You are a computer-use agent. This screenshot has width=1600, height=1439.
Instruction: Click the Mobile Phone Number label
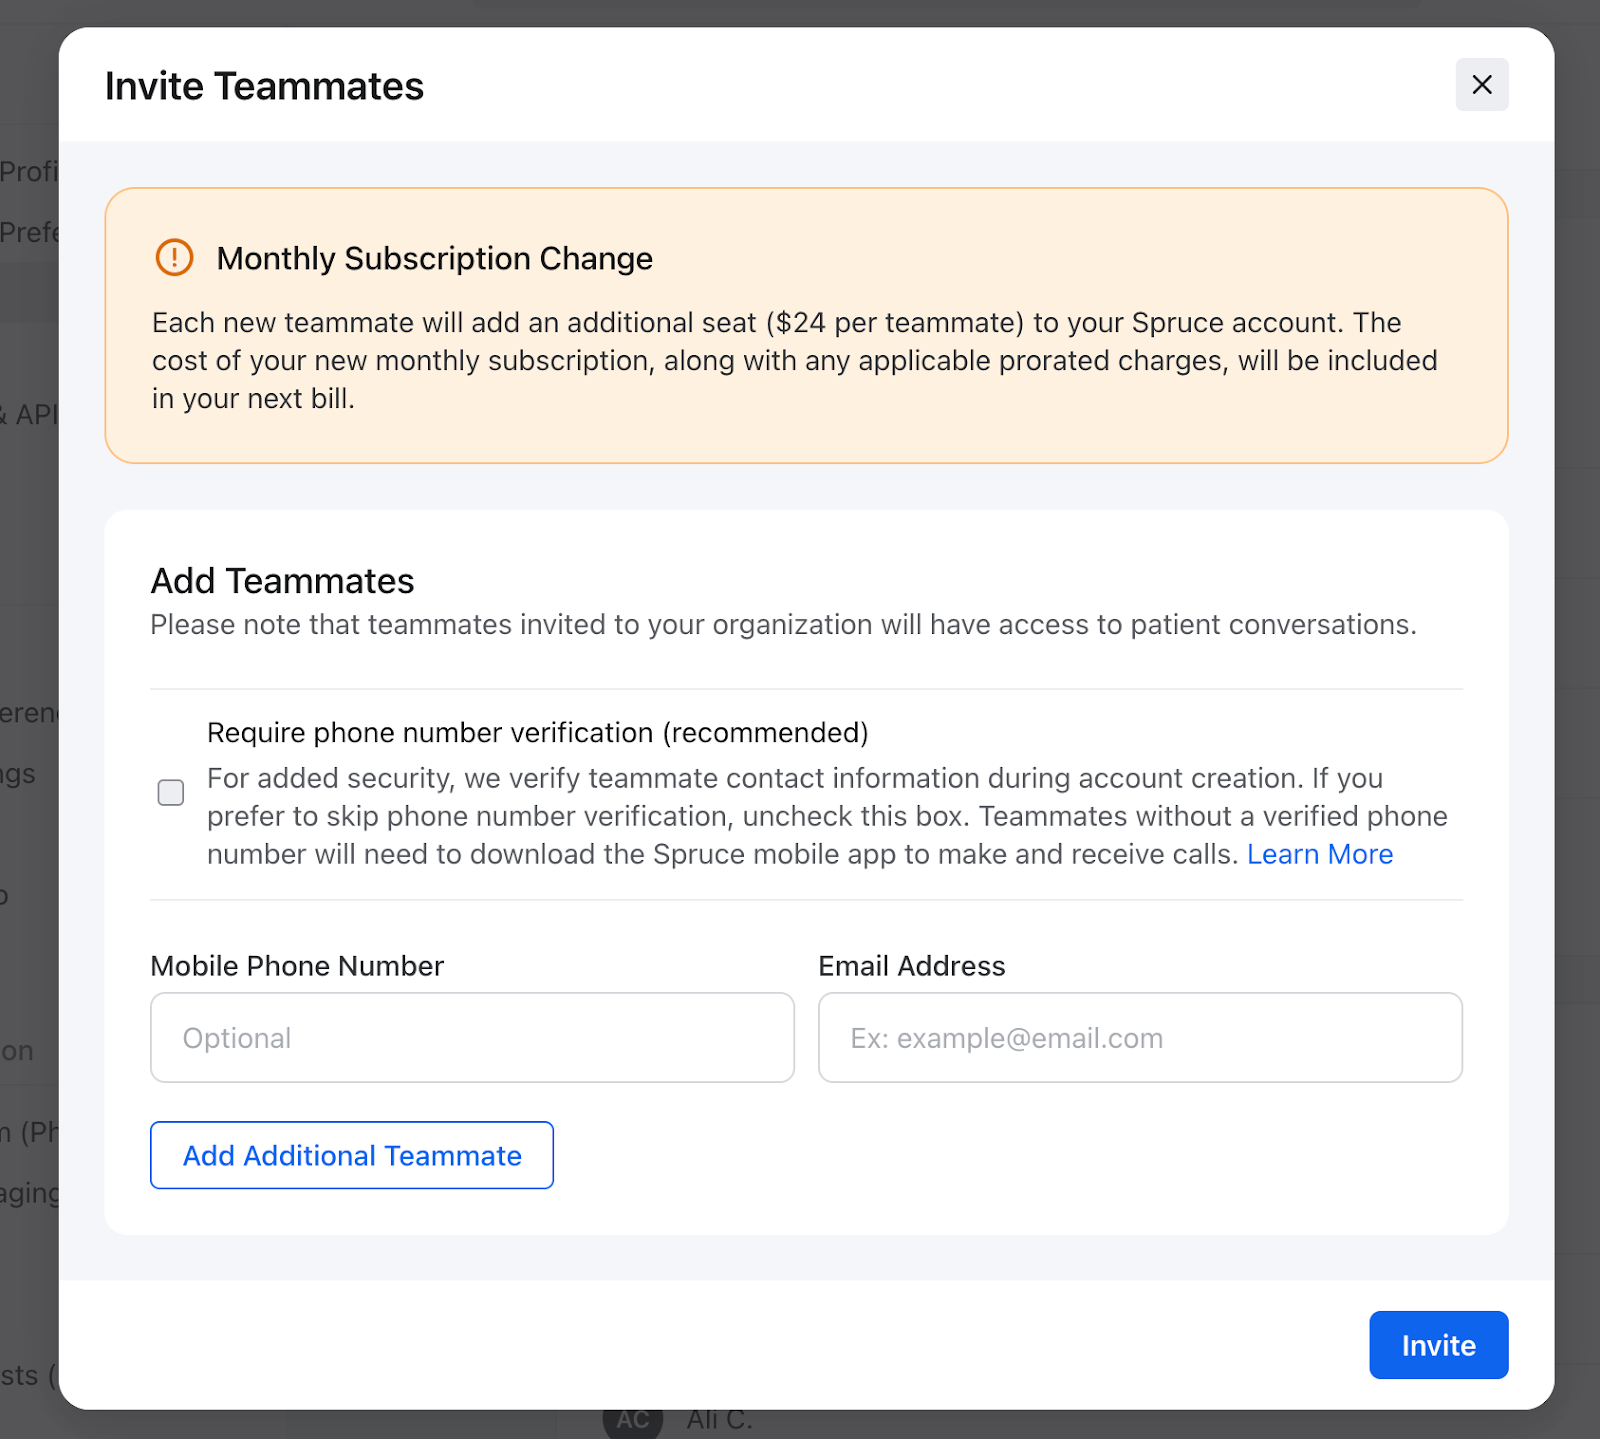[297, 966]
